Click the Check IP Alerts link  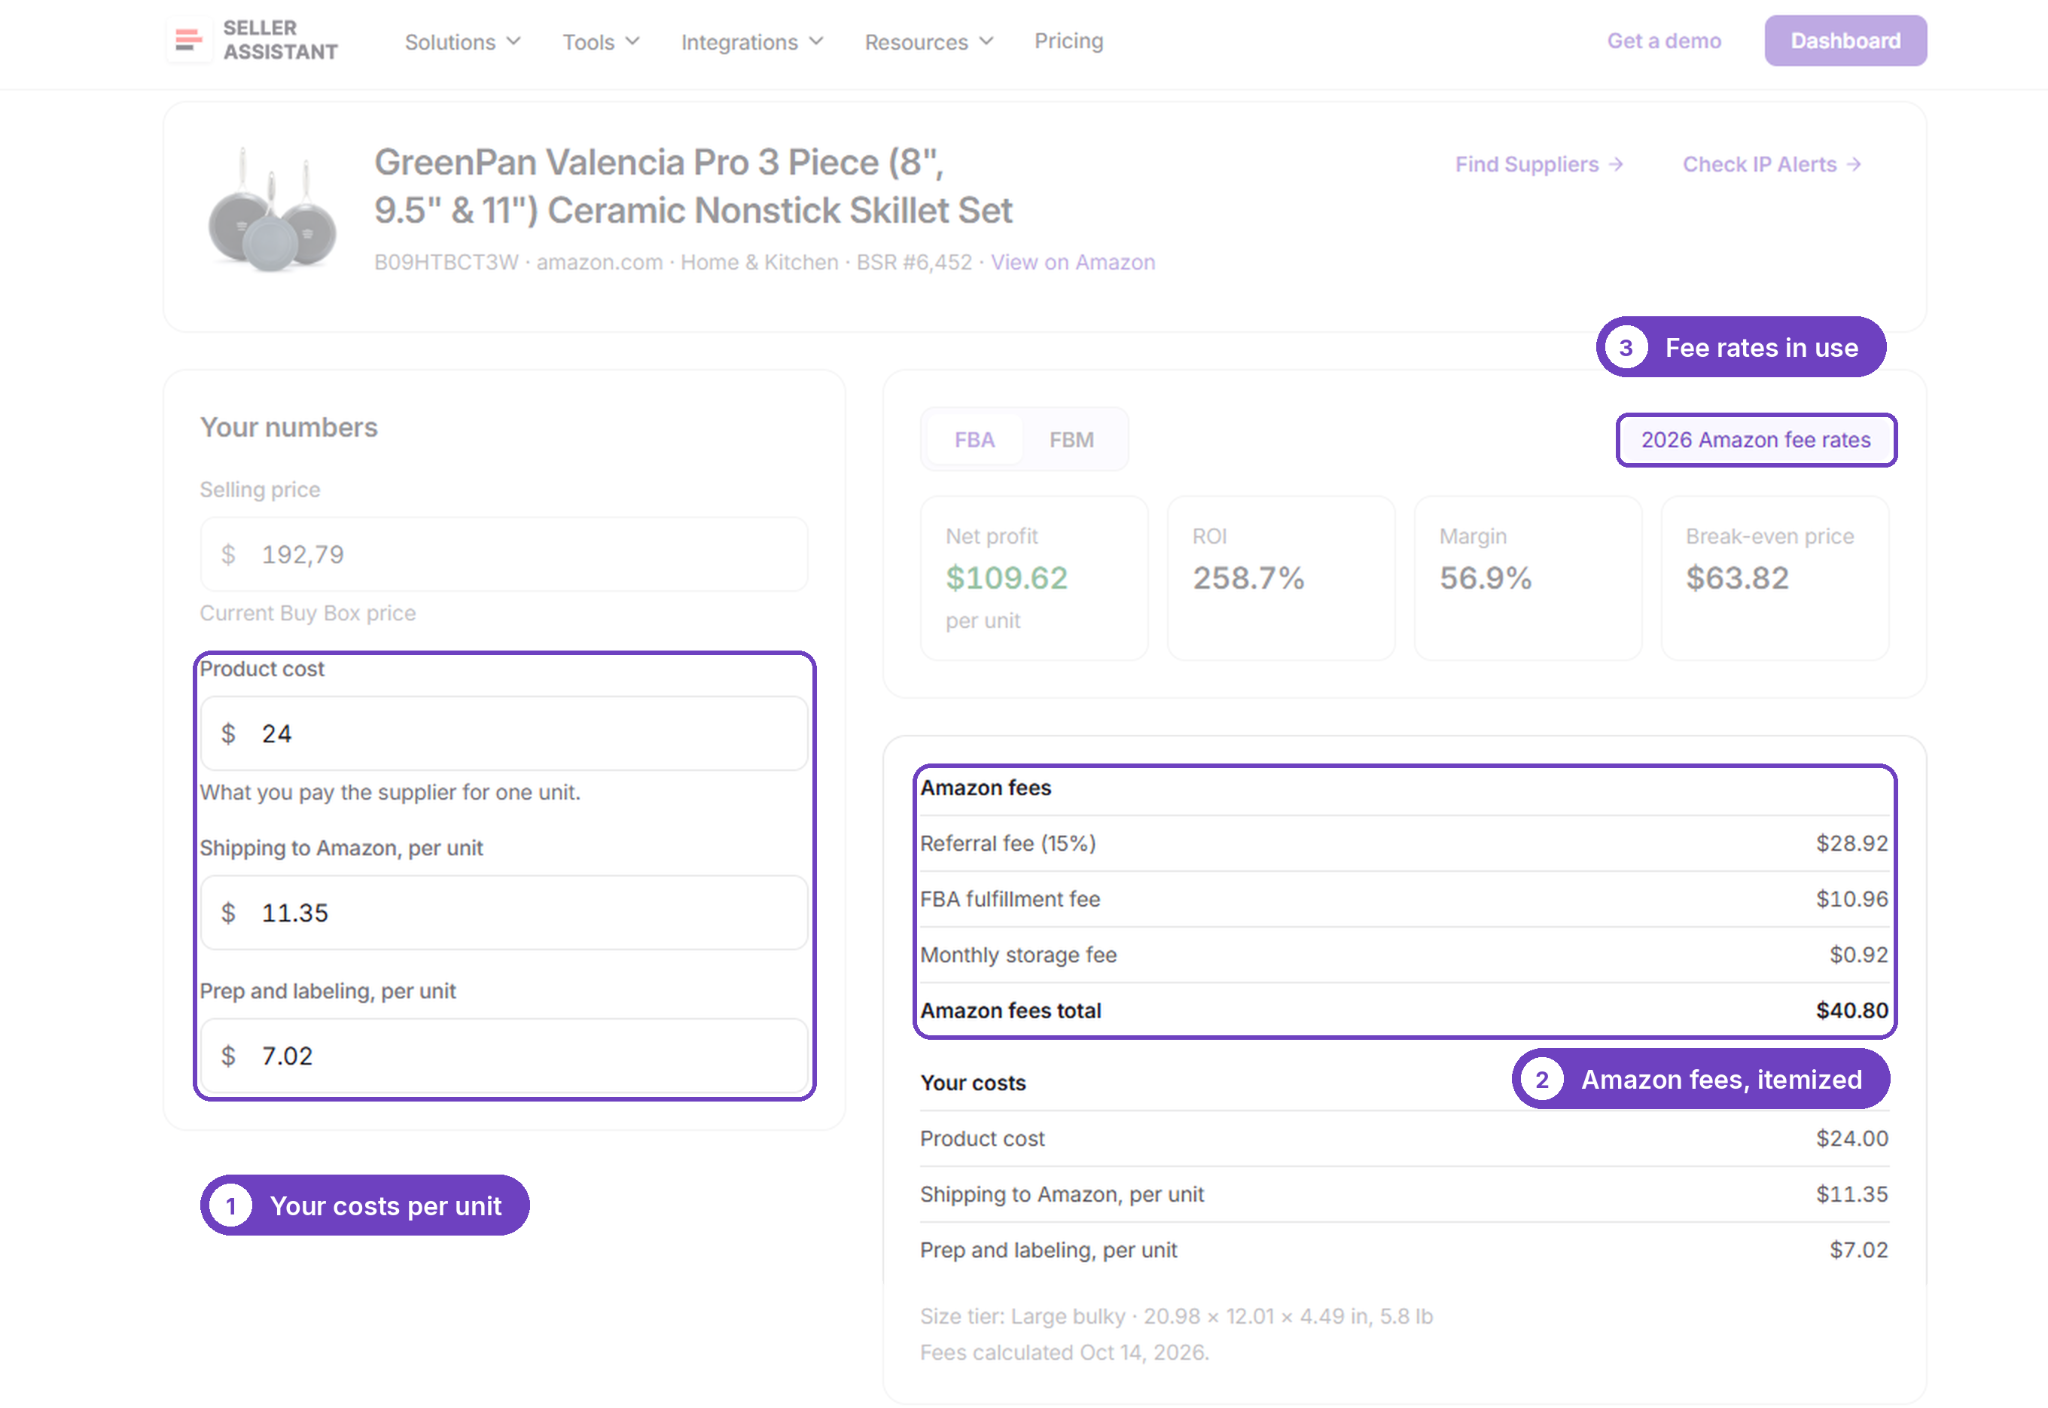point(1772,164)
